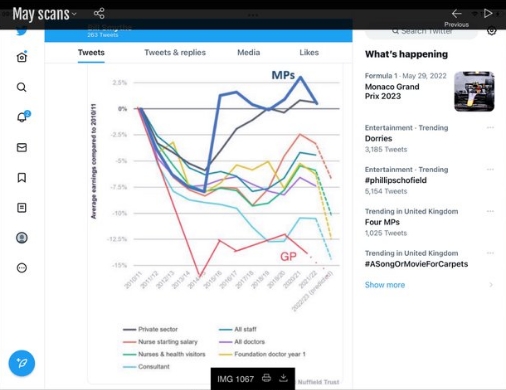Click Private sector legend entry

150,329
